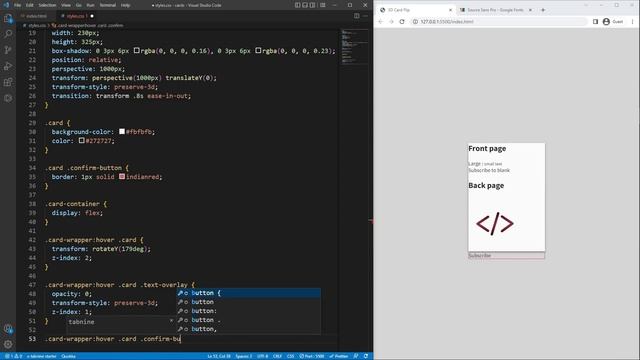Click the #272727 color swatch on line 31
The width and height of the screenshot is (640, 360).
coord(81,140)
